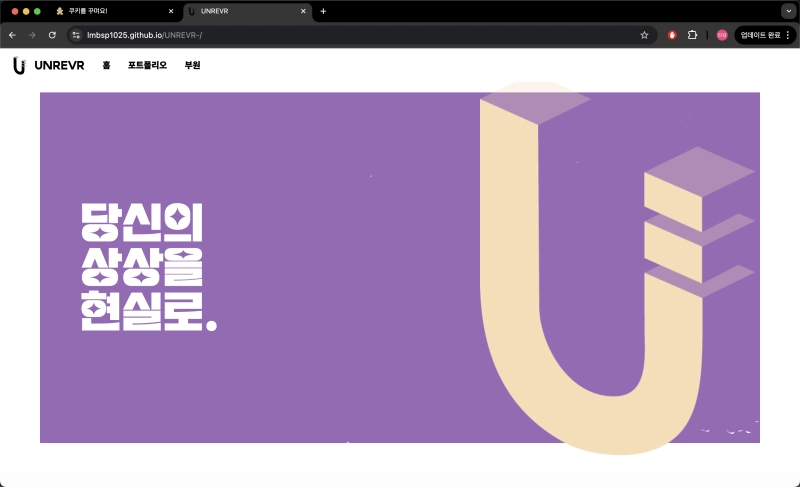Click the address bar URL field
This screenshot has height=487, width=800.
tap(350, 35)
